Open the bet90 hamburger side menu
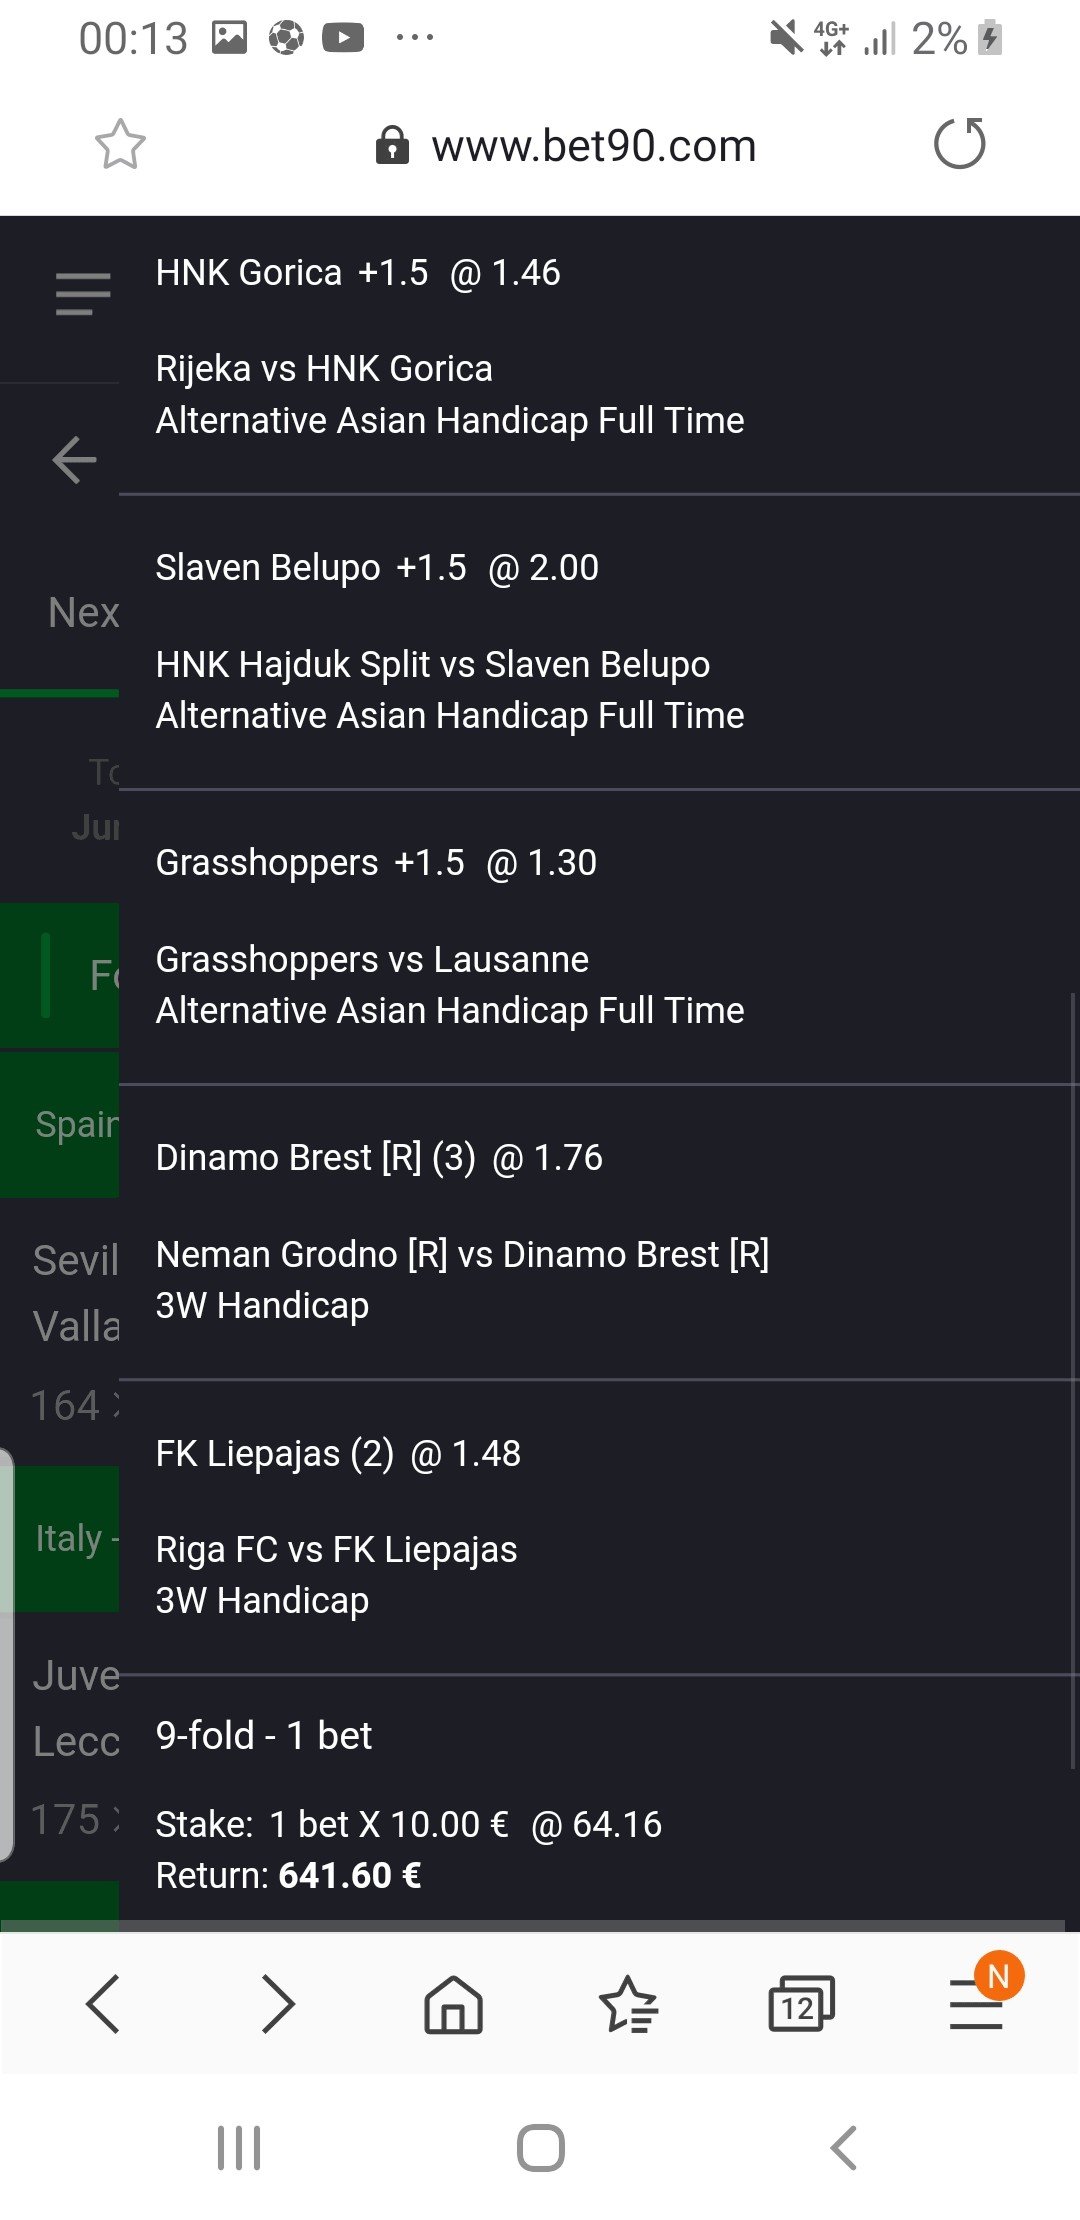The width and height of the screenshot is (1080, 2220). coord(82,294)
